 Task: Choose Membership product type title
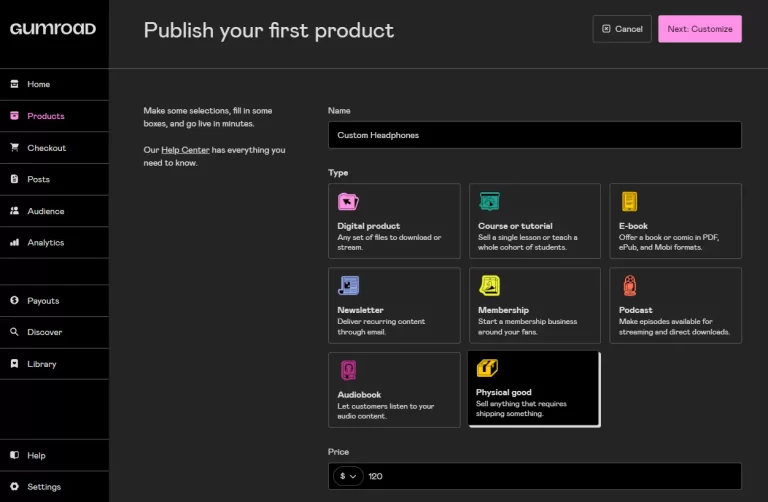[503, 310]
